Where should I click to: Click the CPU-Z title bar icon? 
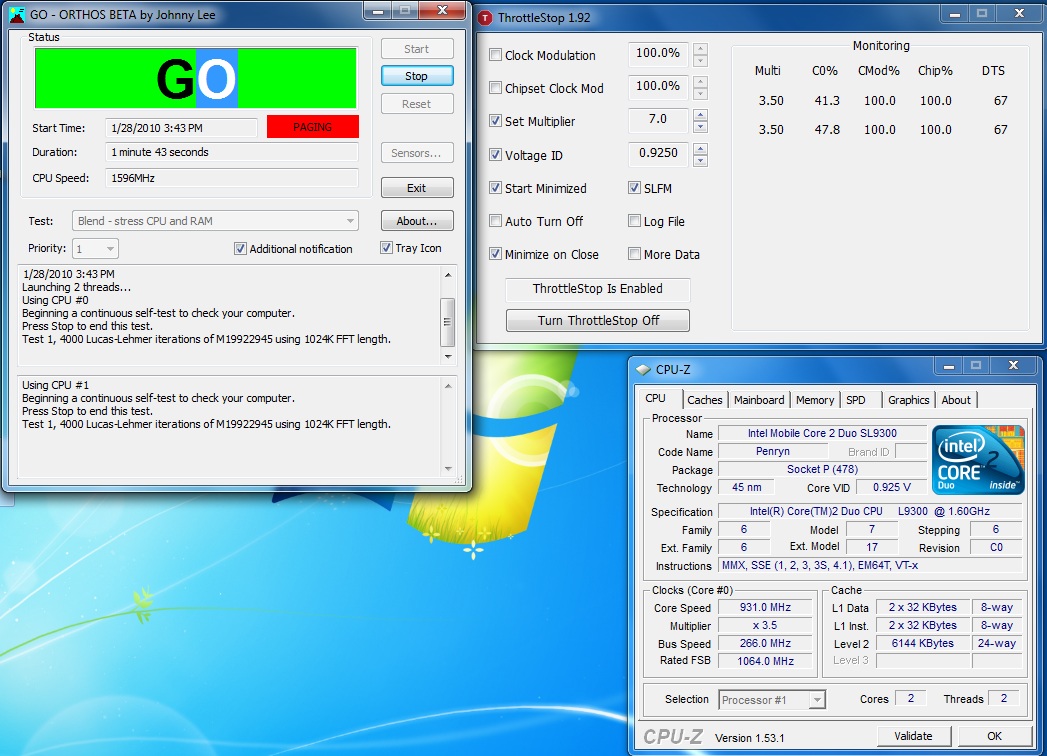[x=643, y=369]
